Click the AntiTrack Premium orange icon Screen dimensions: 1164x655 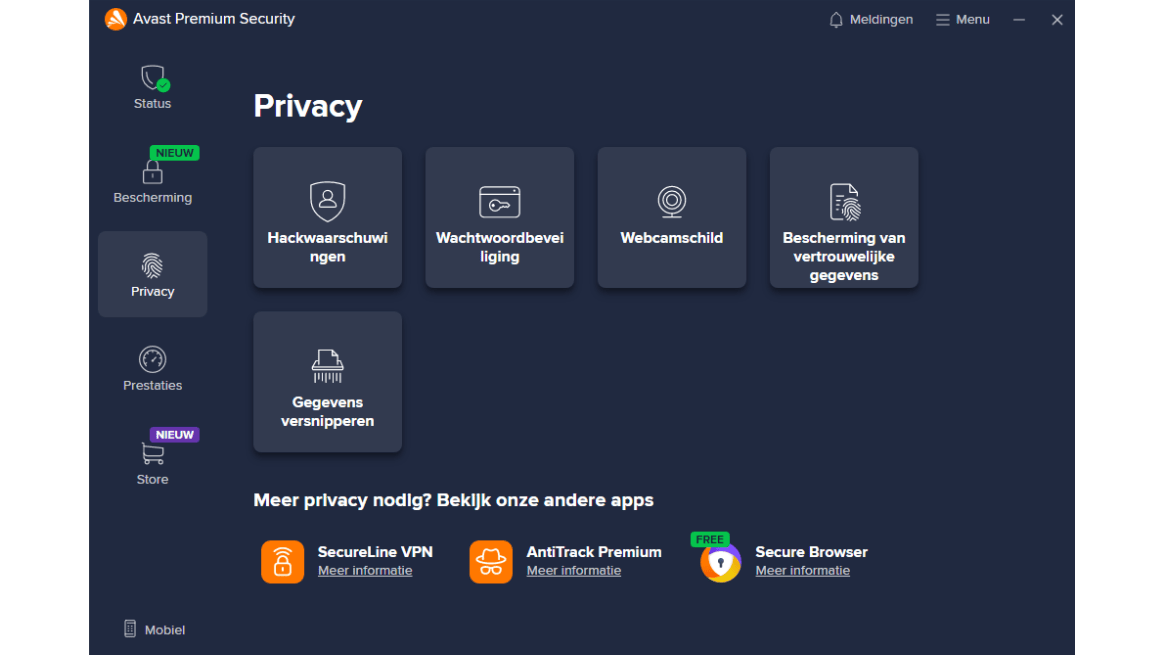(490, 562)
